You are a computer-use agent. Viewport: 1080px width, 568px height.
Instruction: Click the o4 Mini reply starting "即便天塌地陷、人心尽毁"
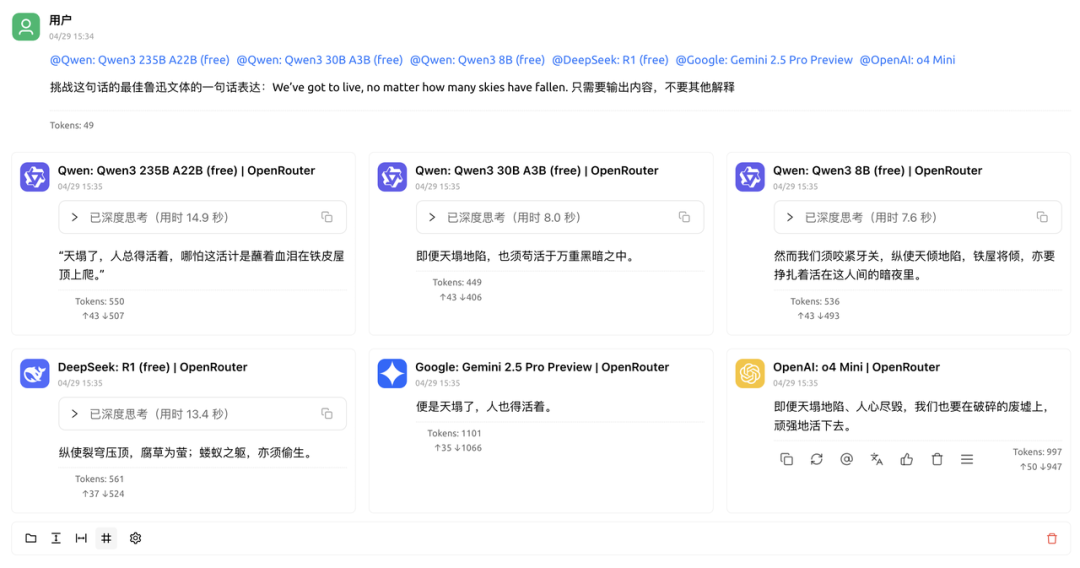(x=911, y=416)
